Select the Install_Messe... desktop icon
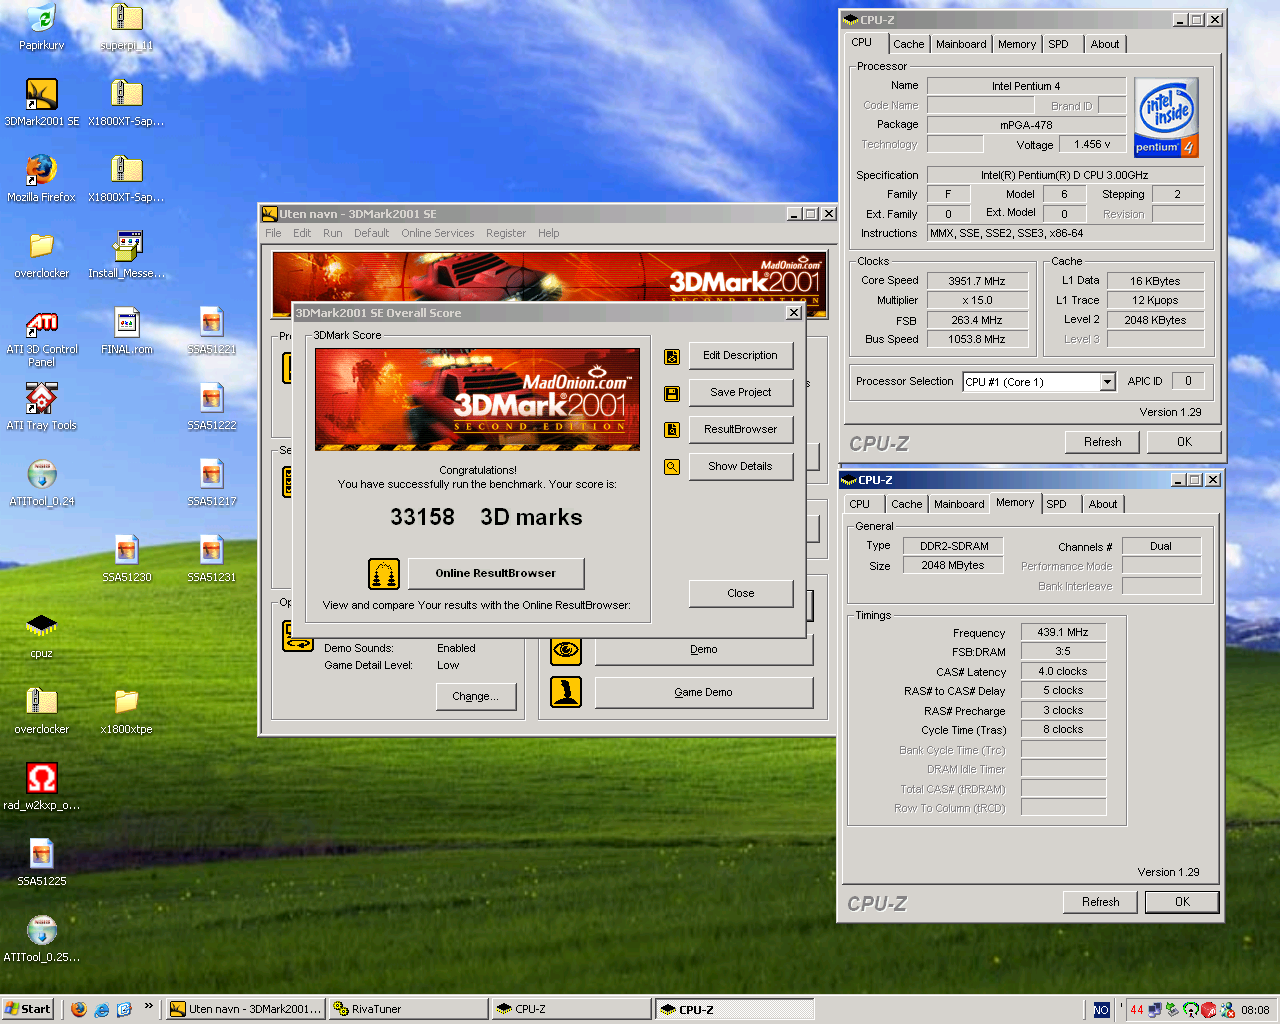 [x=126, y=246]
